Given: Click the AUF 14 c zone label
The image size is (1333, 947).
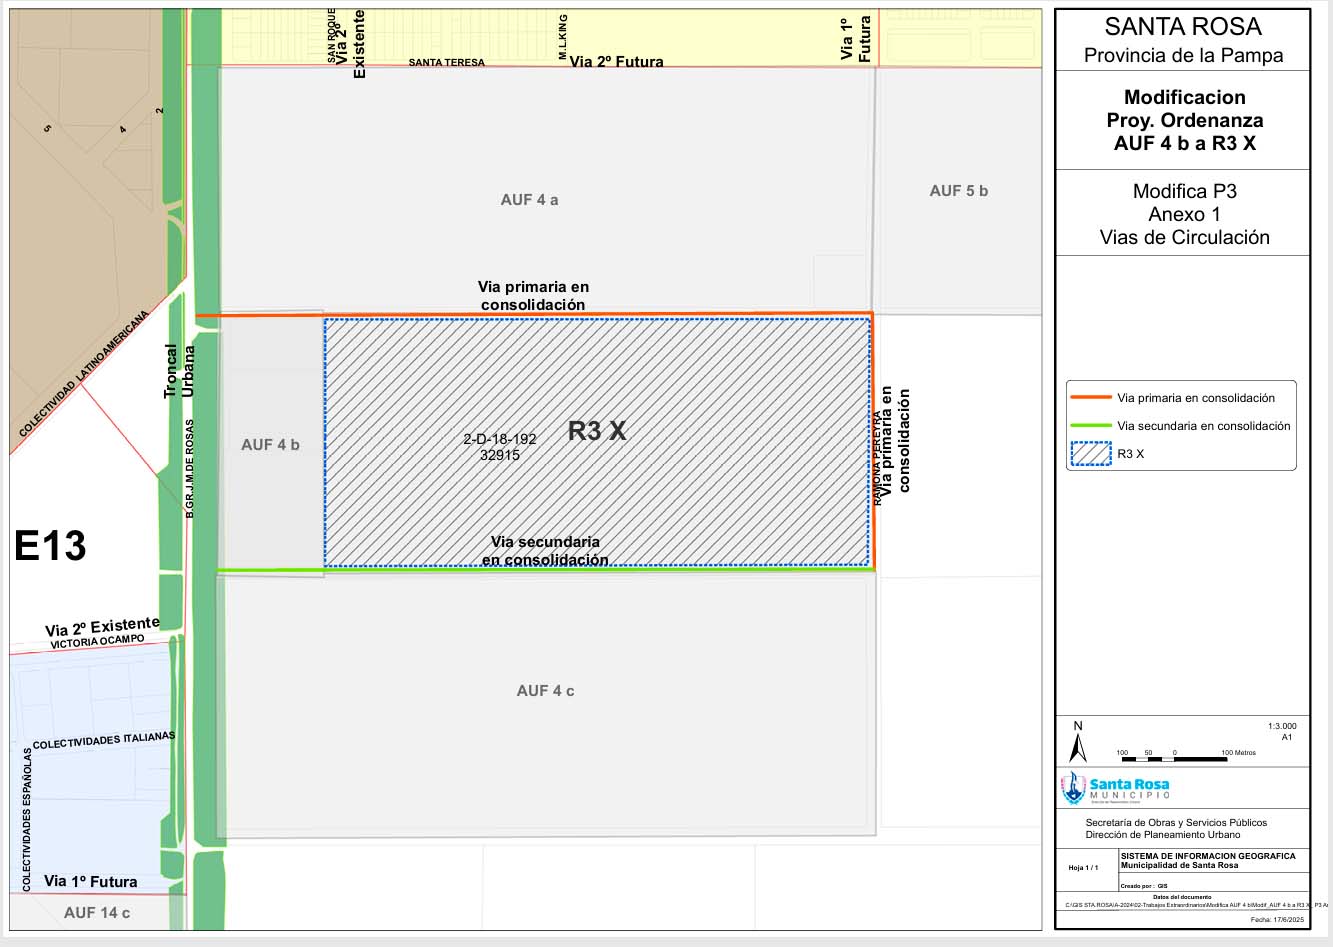Looking at the screenshot, I should tap(97, 913).
